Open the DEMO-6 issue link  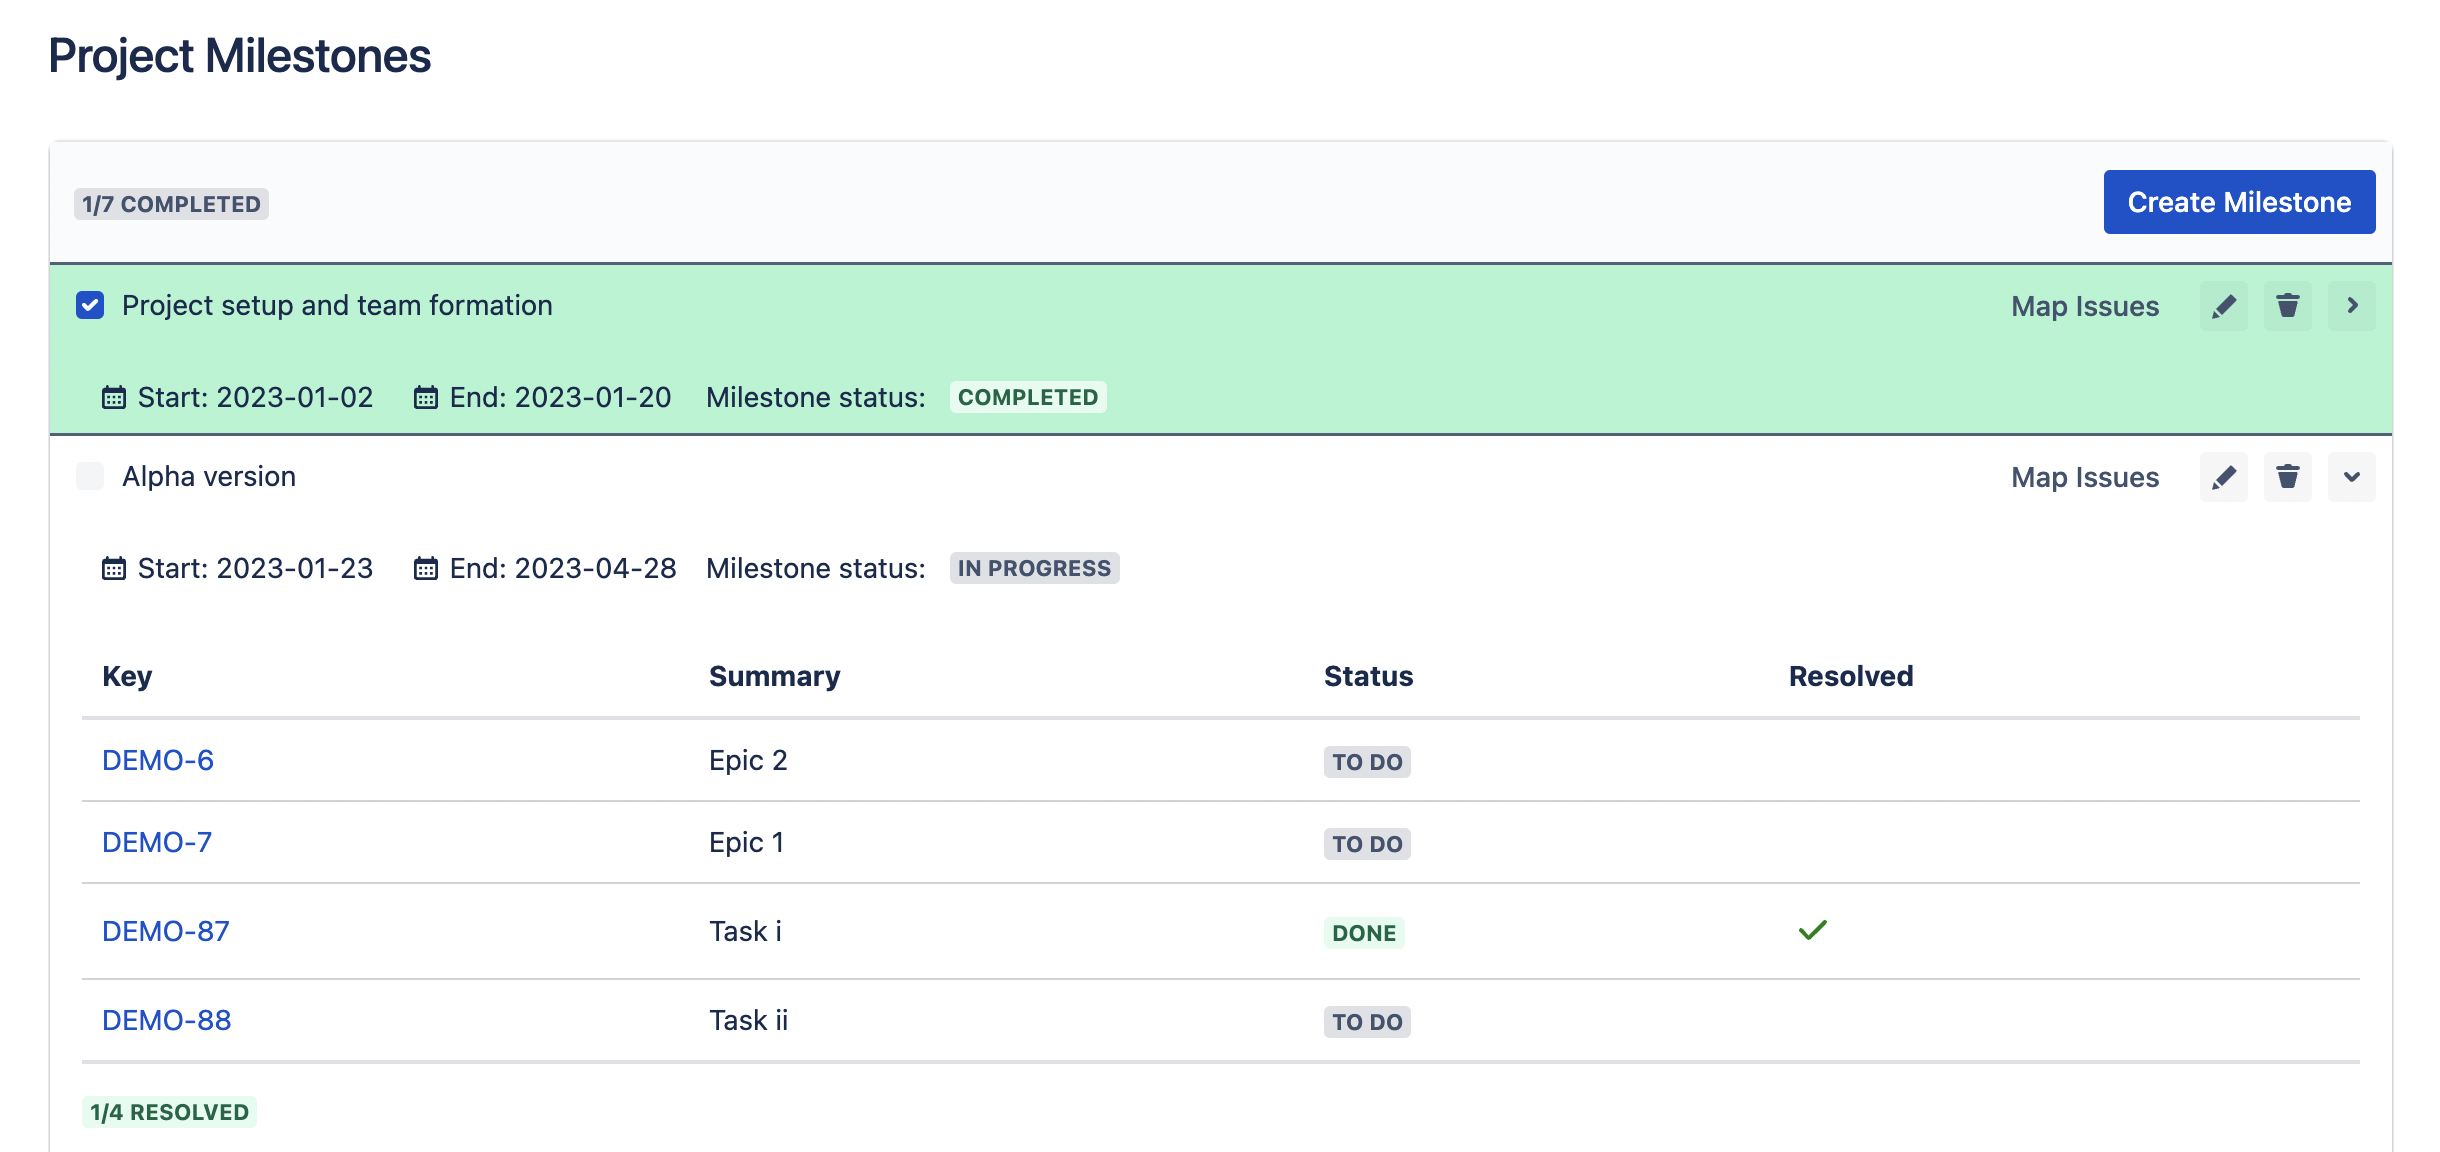(158, 760)
